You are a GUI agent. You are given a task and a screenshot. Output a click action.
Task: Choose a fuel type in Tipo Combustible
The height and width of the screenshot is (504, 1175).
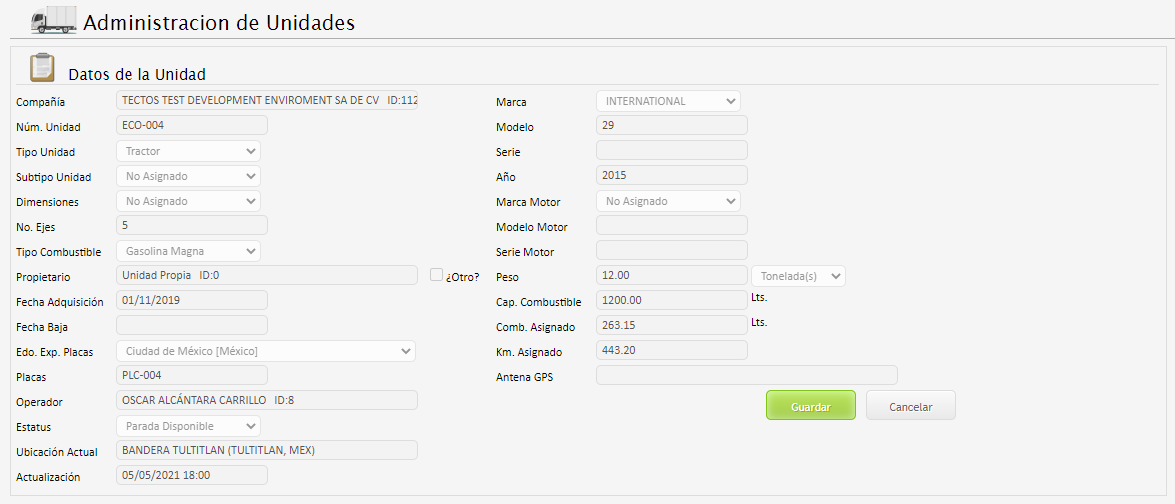pos(188,251)
